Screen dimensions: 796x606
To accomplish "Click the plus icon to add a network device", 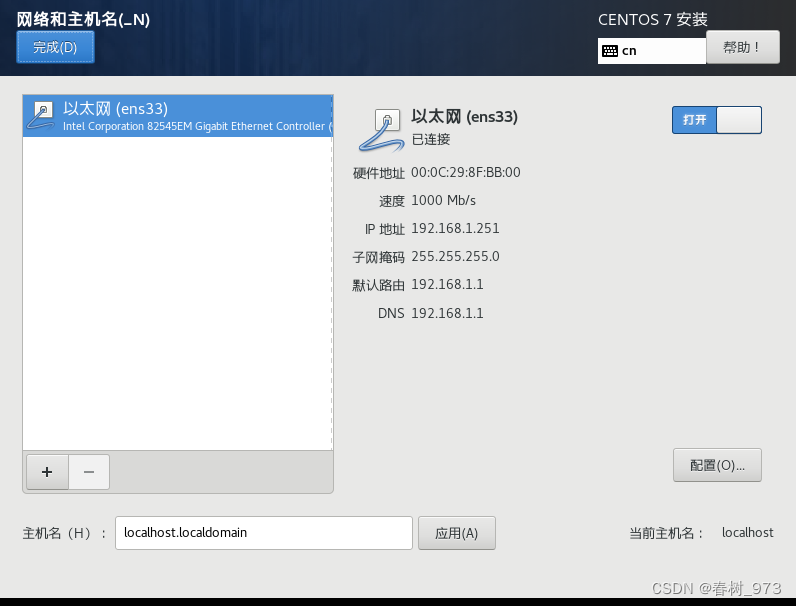I will point(47,472).
